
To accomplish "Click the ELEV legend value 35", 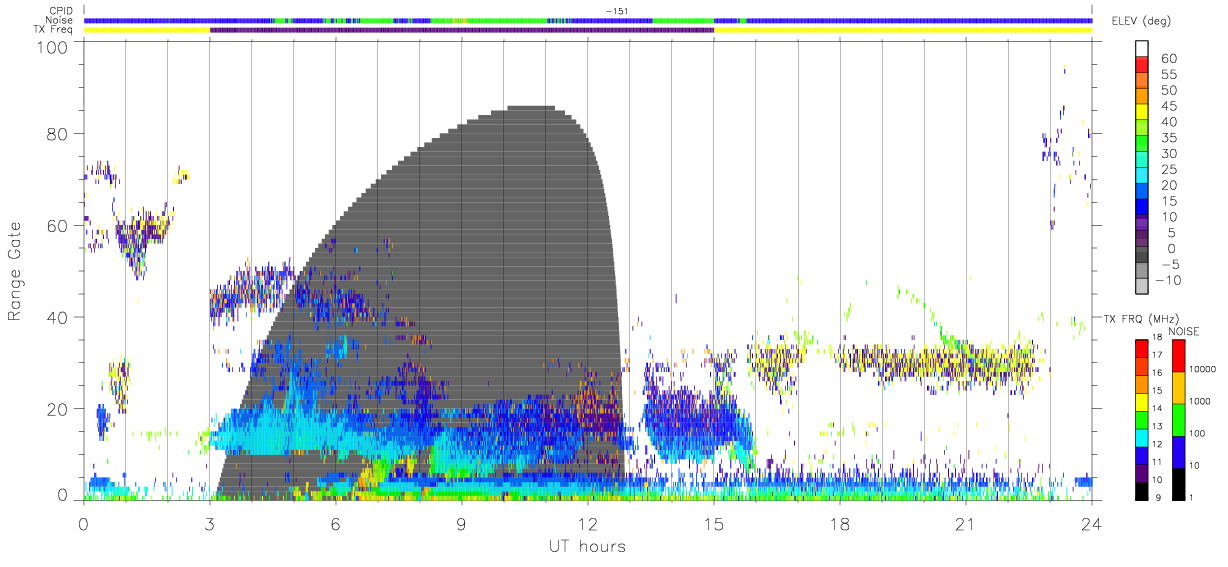I will [x=1167, y=138].
